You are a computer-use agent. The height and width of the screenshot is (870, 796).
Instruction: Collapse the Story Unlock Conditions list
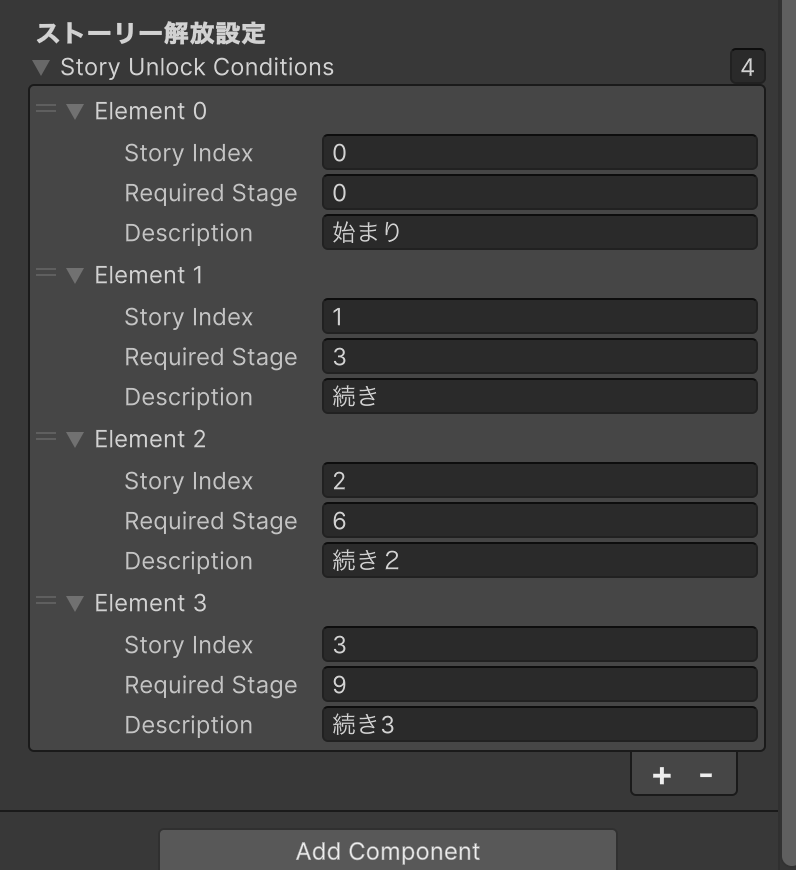[41, 68]
